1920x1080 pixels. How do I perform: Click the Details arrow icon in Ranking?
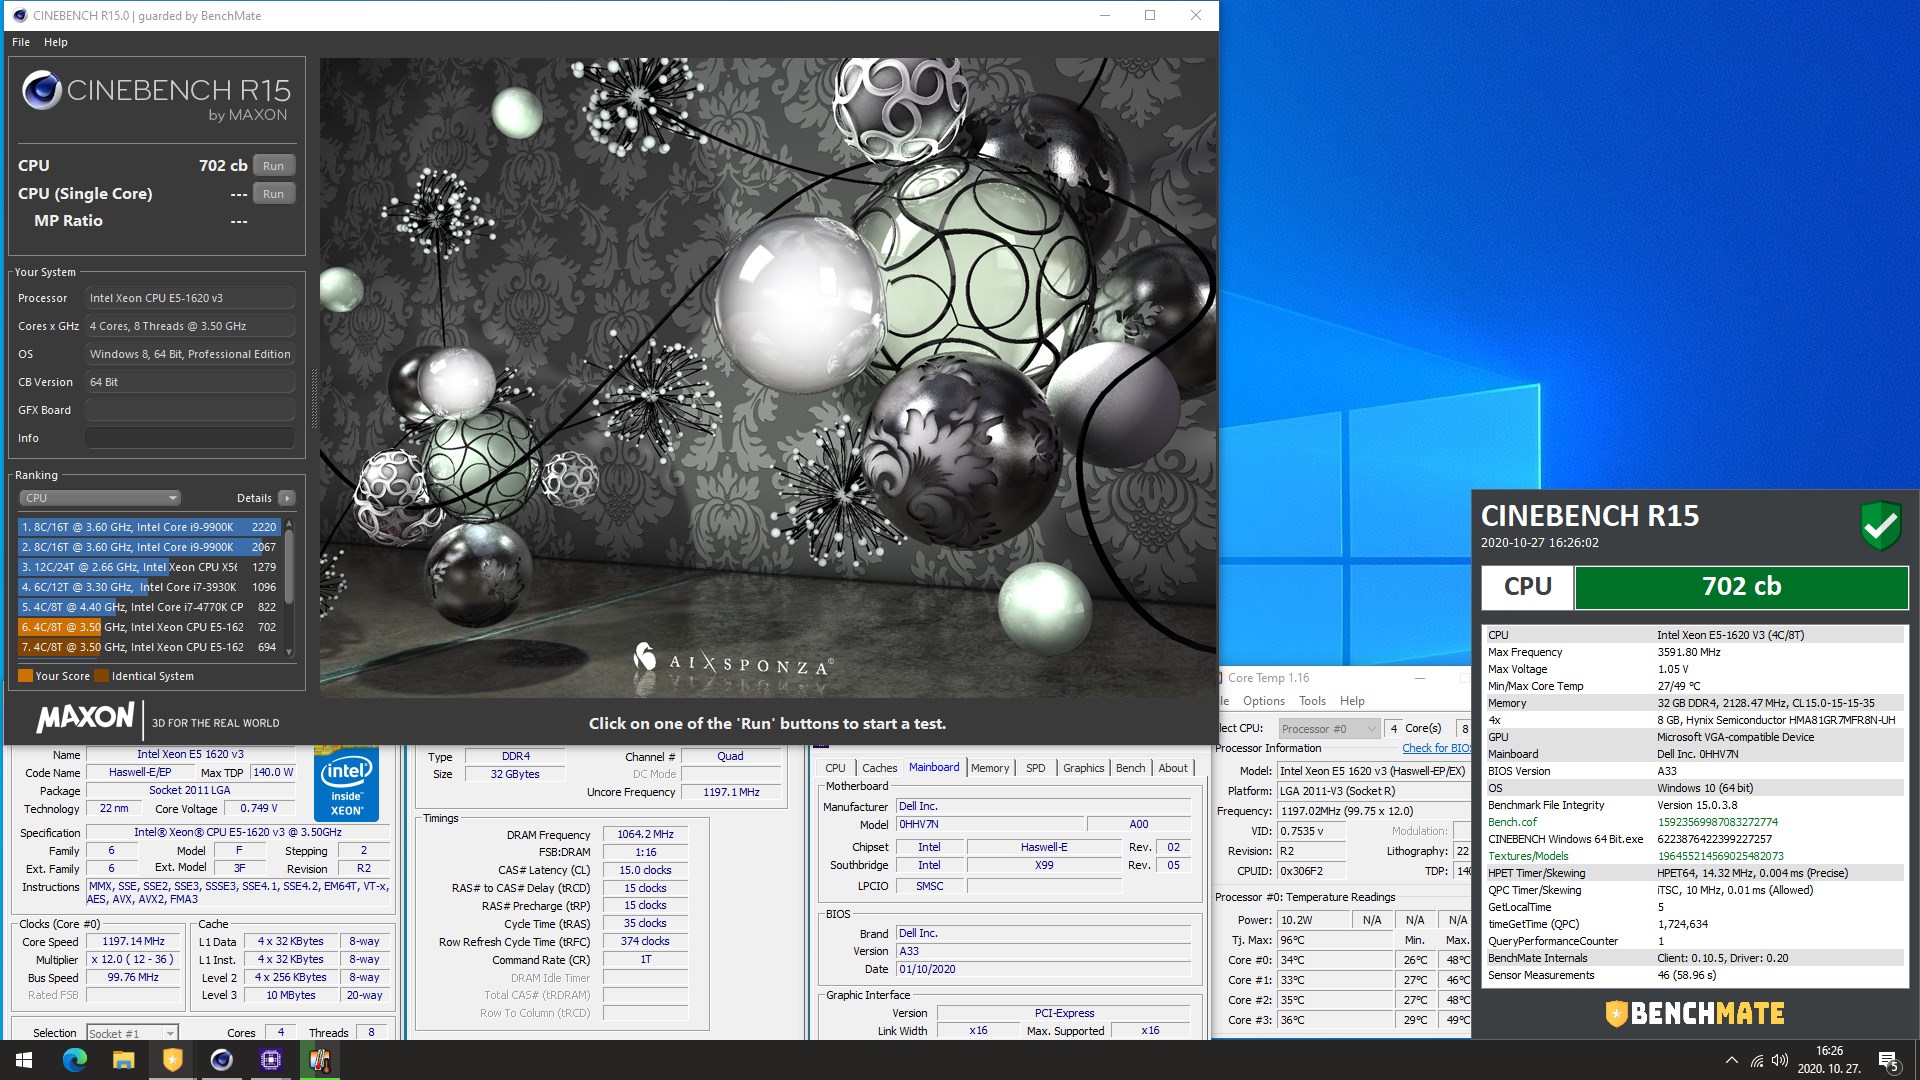coord(286,498)
